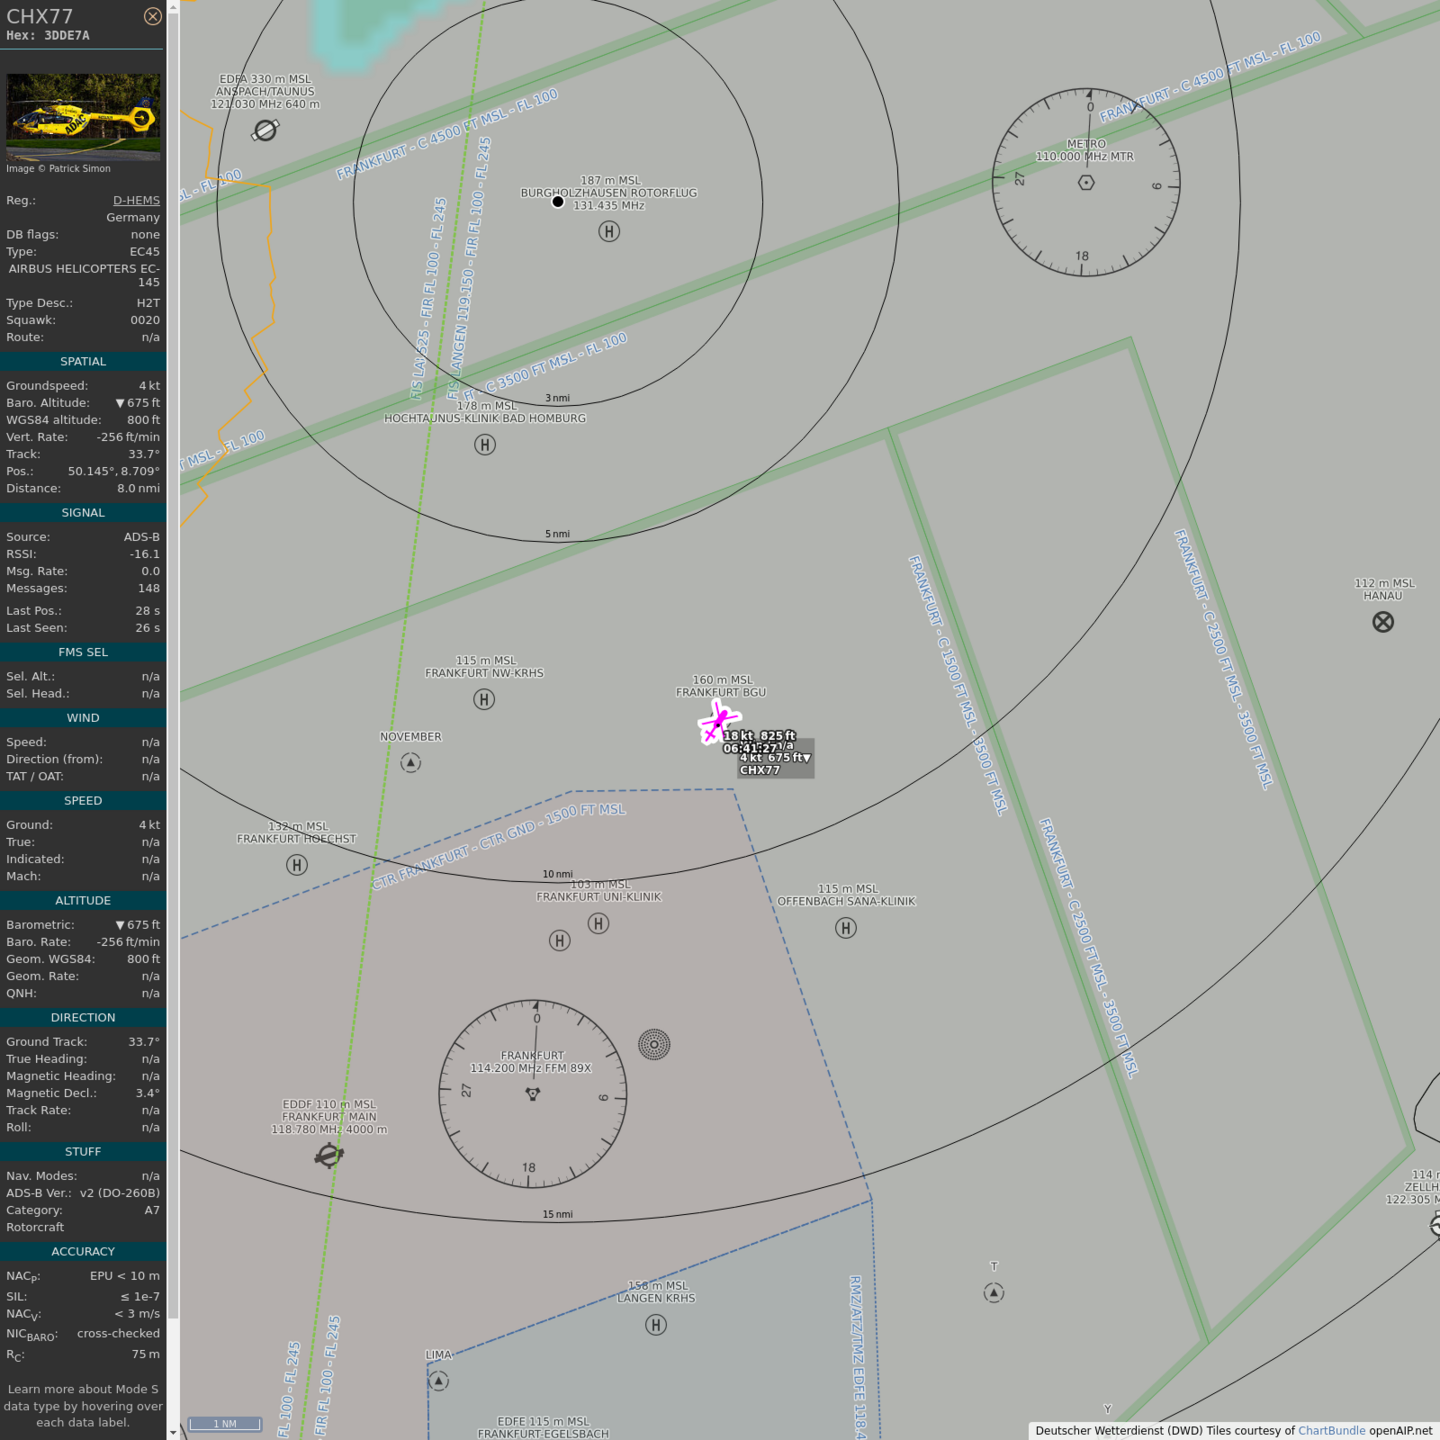Screen dimensions: 1440x1440
Task: Click the ACCURACY section header
Action: [x=83, y=1251]
